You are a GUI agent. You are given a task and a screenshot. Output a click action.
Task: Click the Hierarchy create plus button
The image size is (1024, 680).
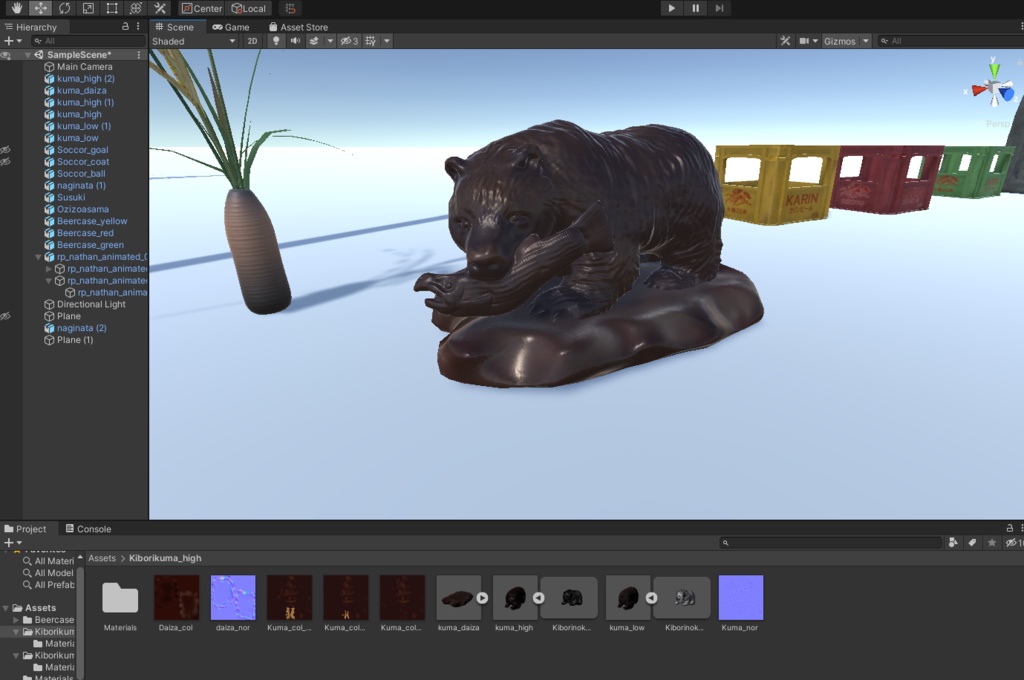coord(9,40)
